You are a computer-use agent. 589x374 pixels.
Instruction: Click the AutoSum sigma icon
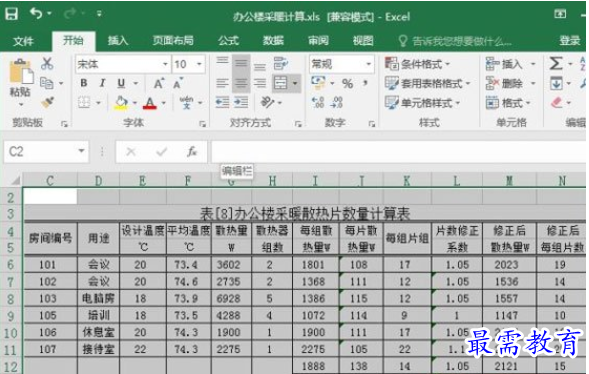point(556,63)
